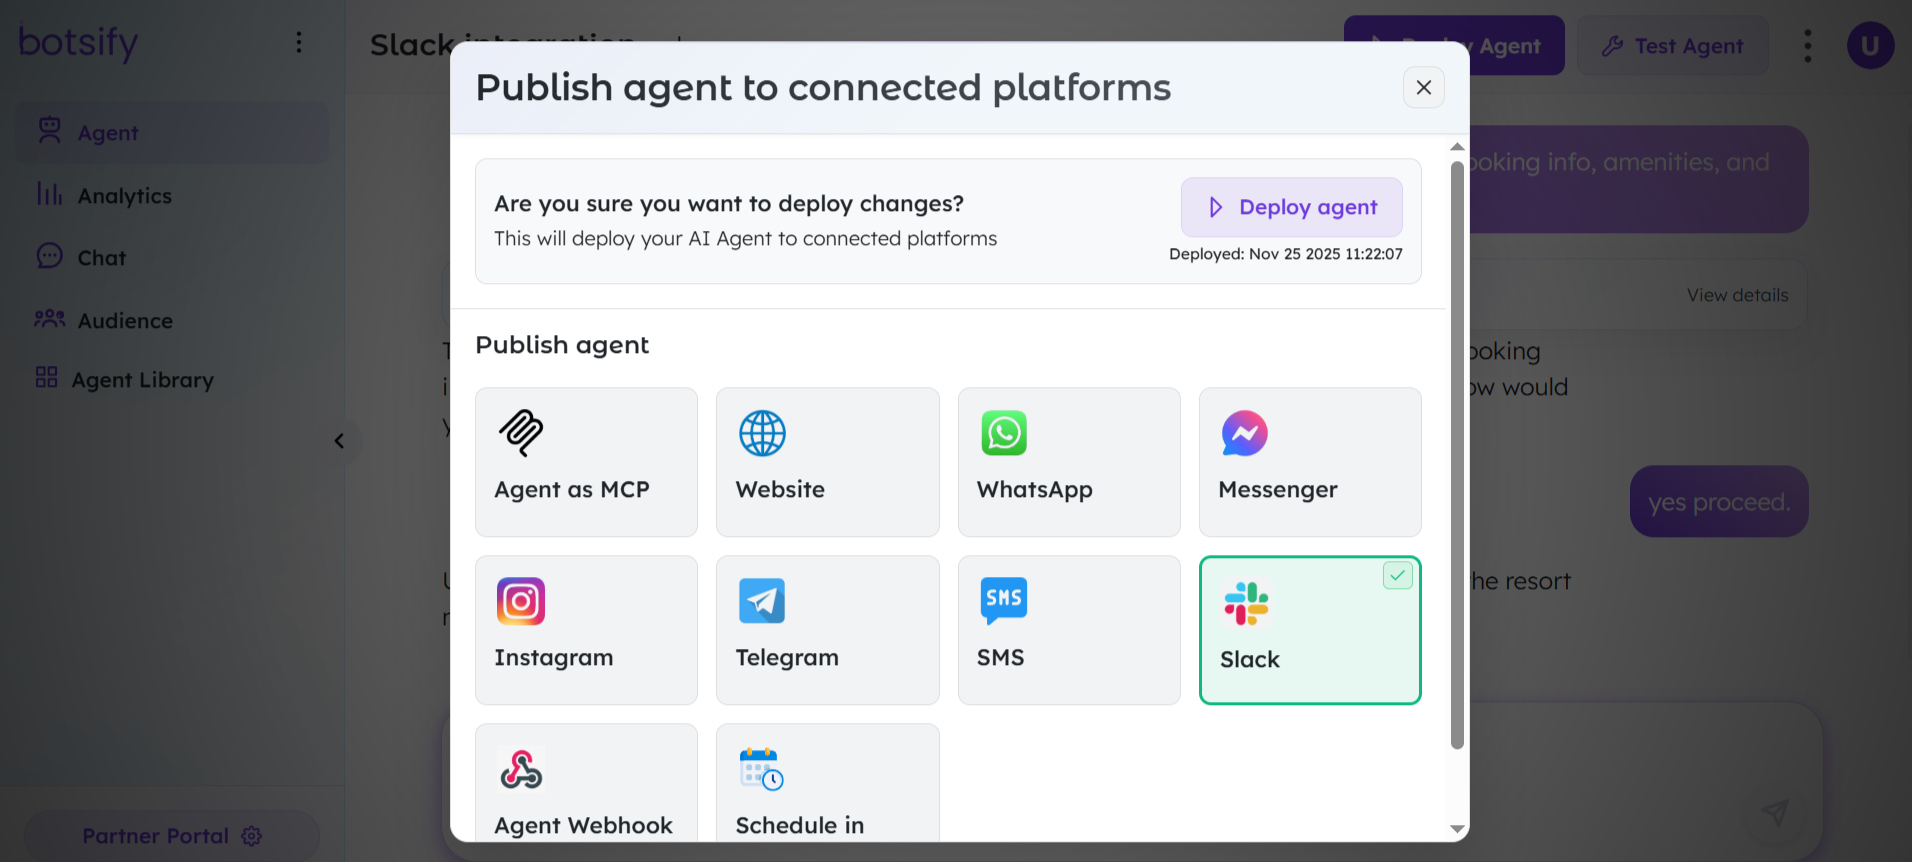Open botsify sidebar three-dot menu
The image size is (1912, 862).
tap(299, 42)
